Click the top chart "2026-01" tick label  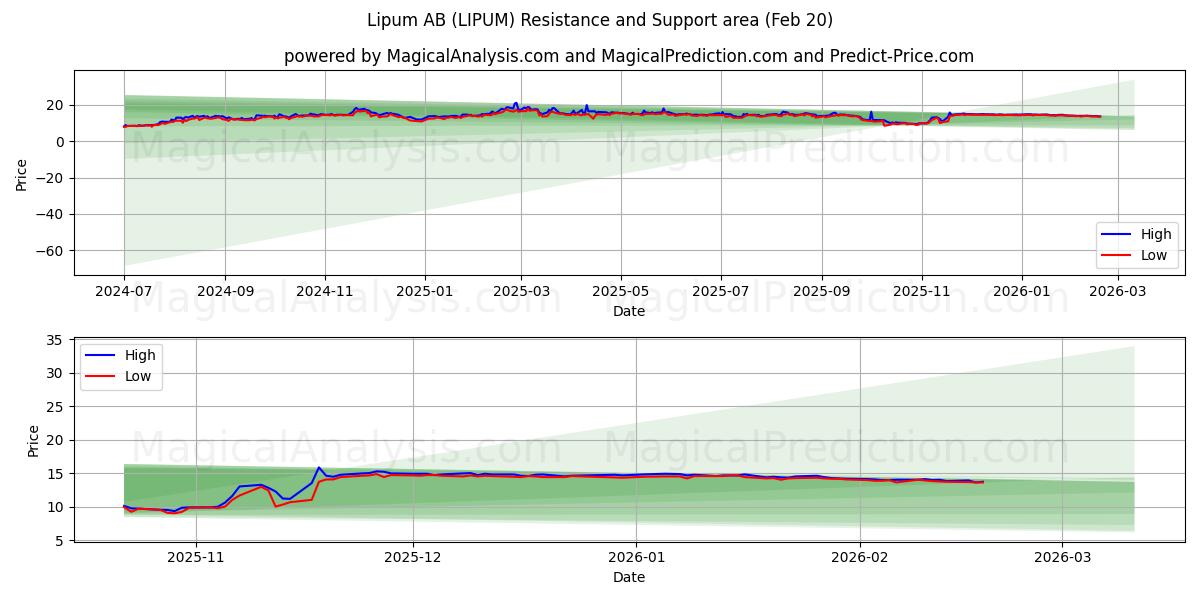1022,291
